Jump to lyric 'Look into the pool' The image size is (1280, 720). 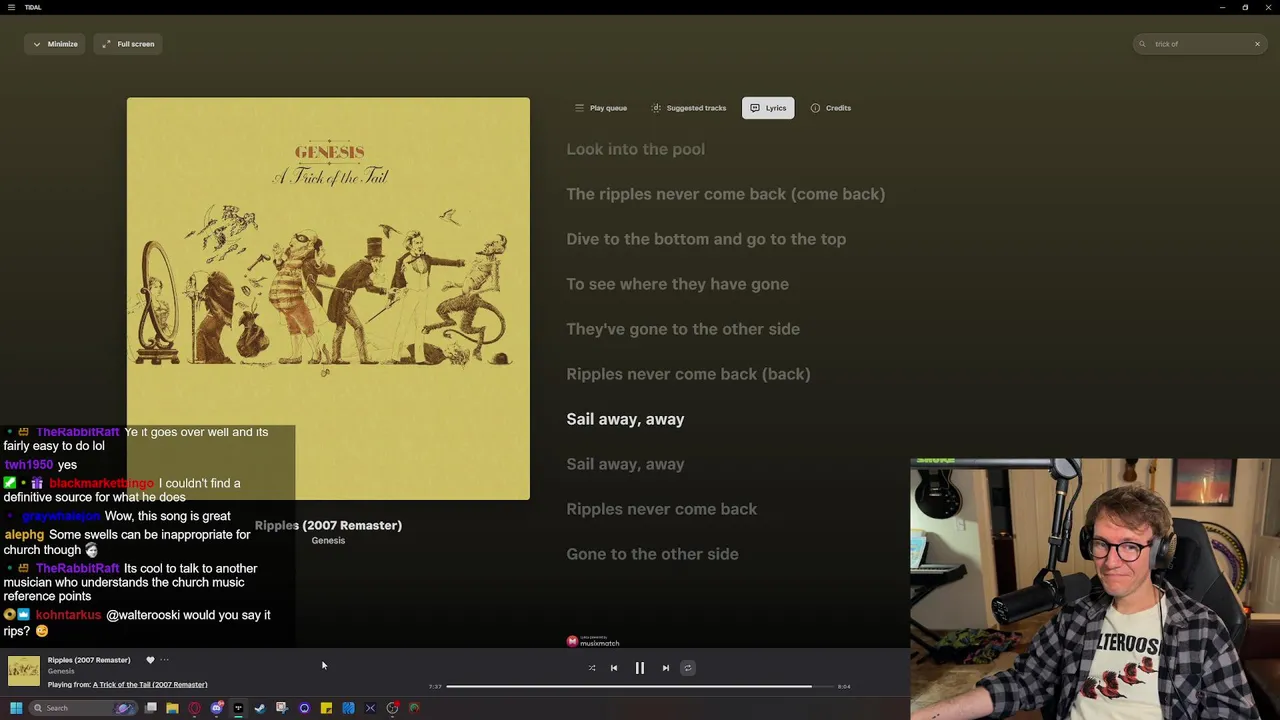click(635, 149)
